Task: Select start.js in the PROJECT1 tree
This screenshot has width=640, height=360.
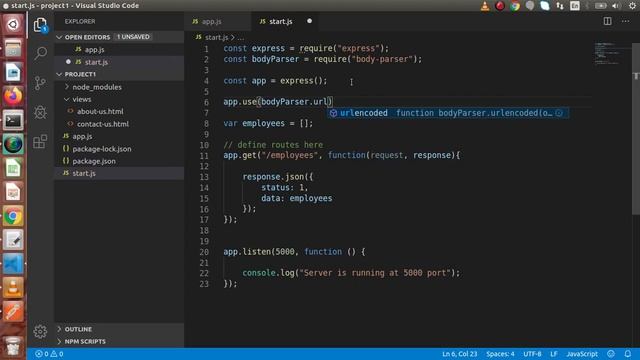Action: tap(84, 173)
